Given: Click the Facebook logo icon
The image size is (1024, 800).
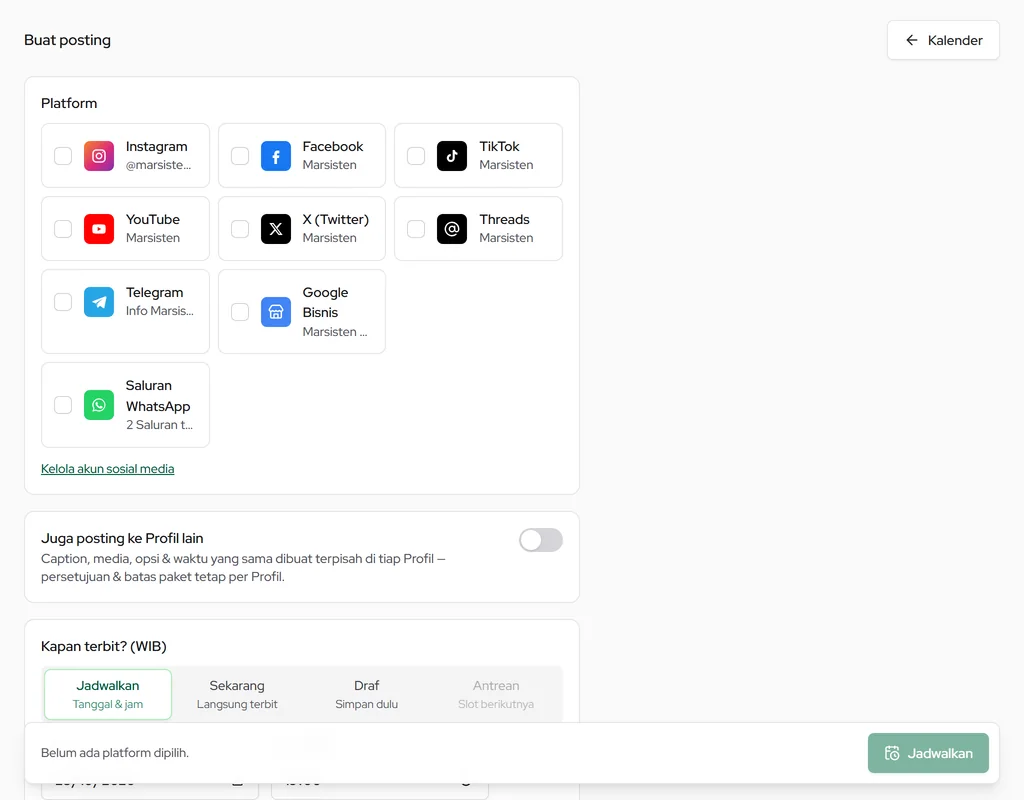Looking at the screenshot, I should point(276,156).
